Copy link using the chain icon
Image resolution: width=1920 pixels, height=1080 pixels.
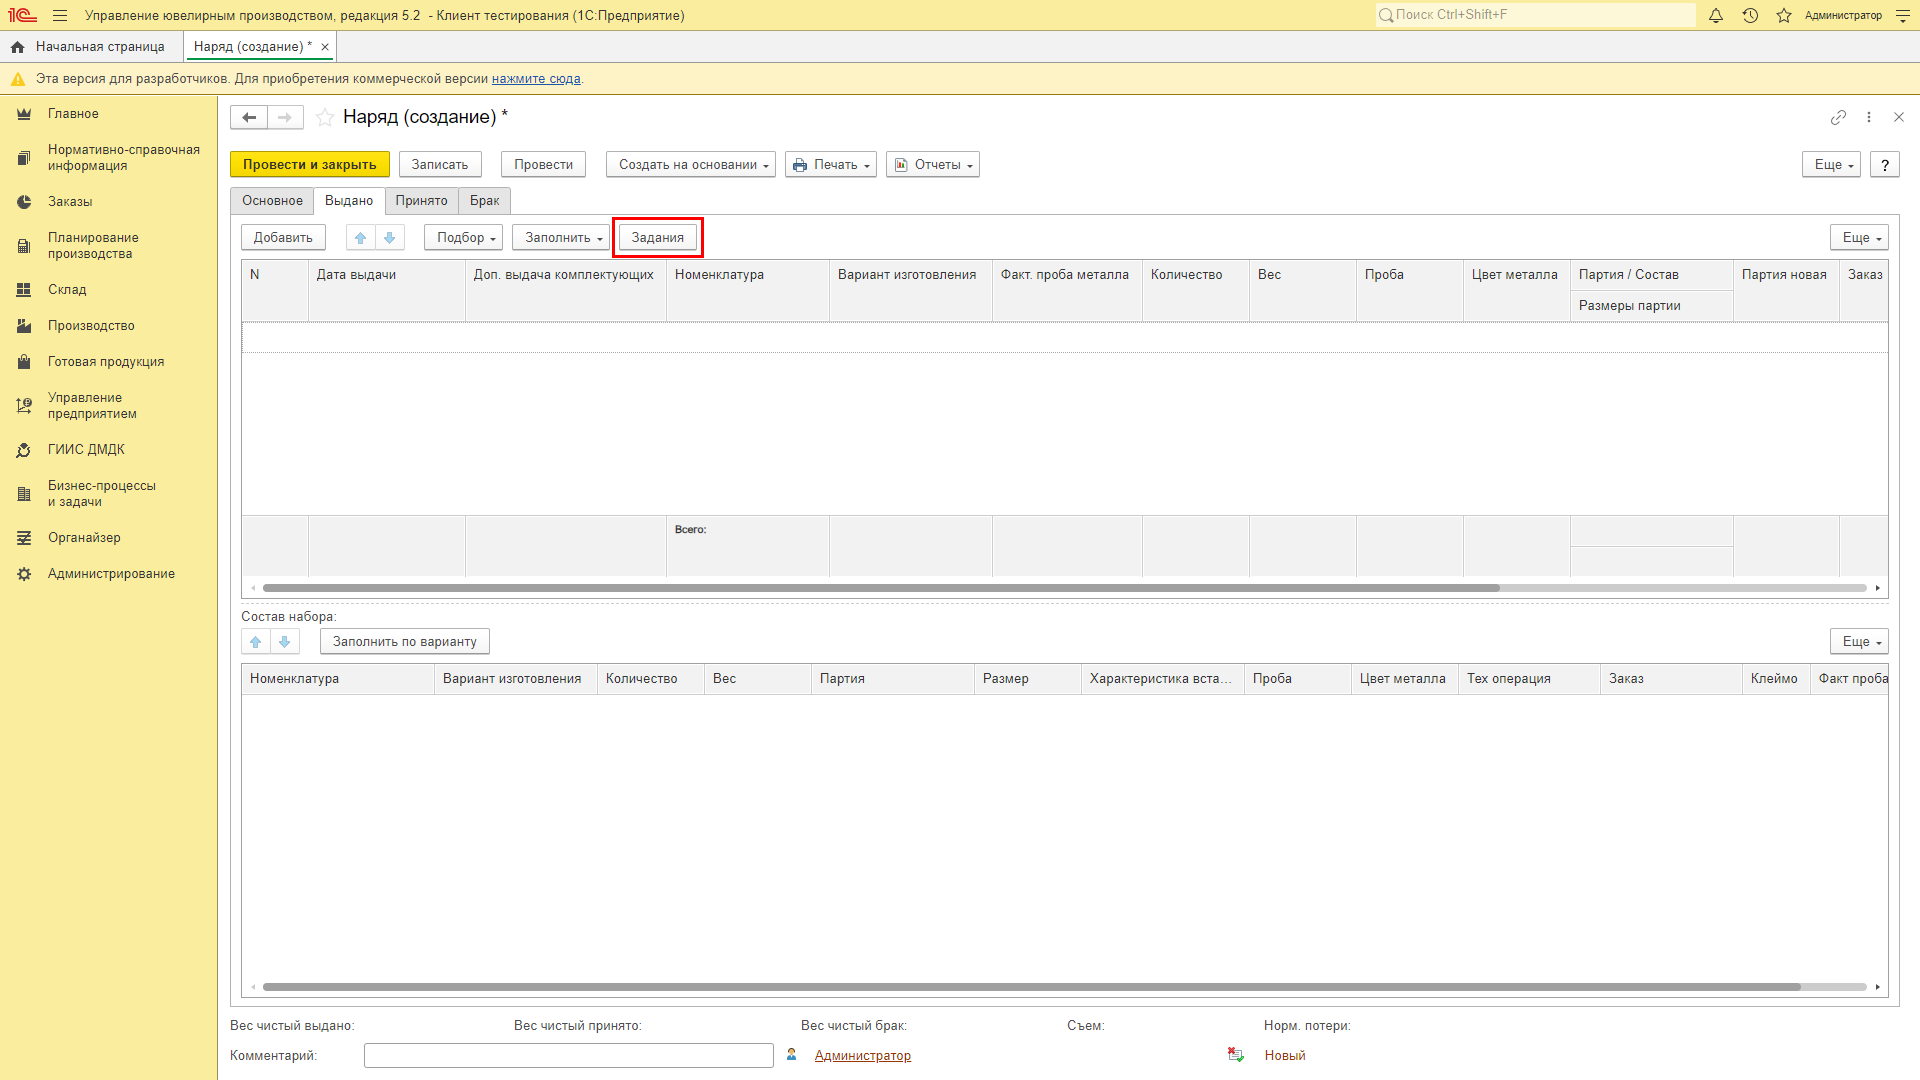tap(1838, 117)
